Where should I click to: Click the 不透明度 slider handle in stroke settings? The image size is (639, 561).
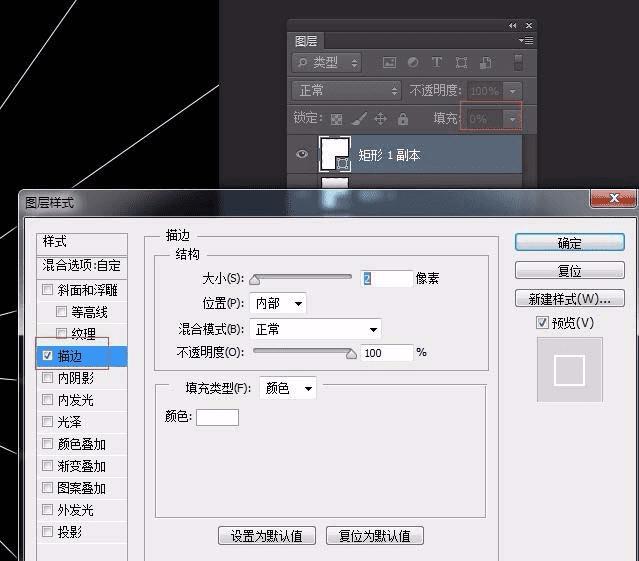351,354
